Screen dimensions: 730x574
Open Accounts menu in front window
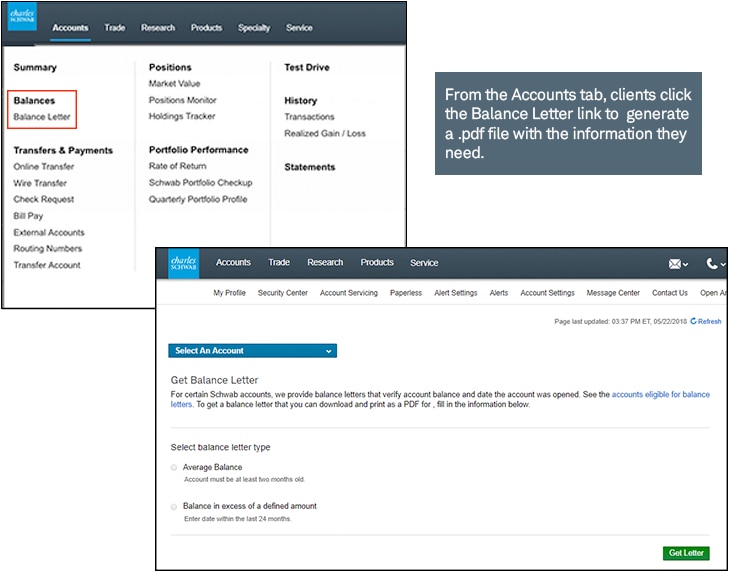(x=233, y=263)
